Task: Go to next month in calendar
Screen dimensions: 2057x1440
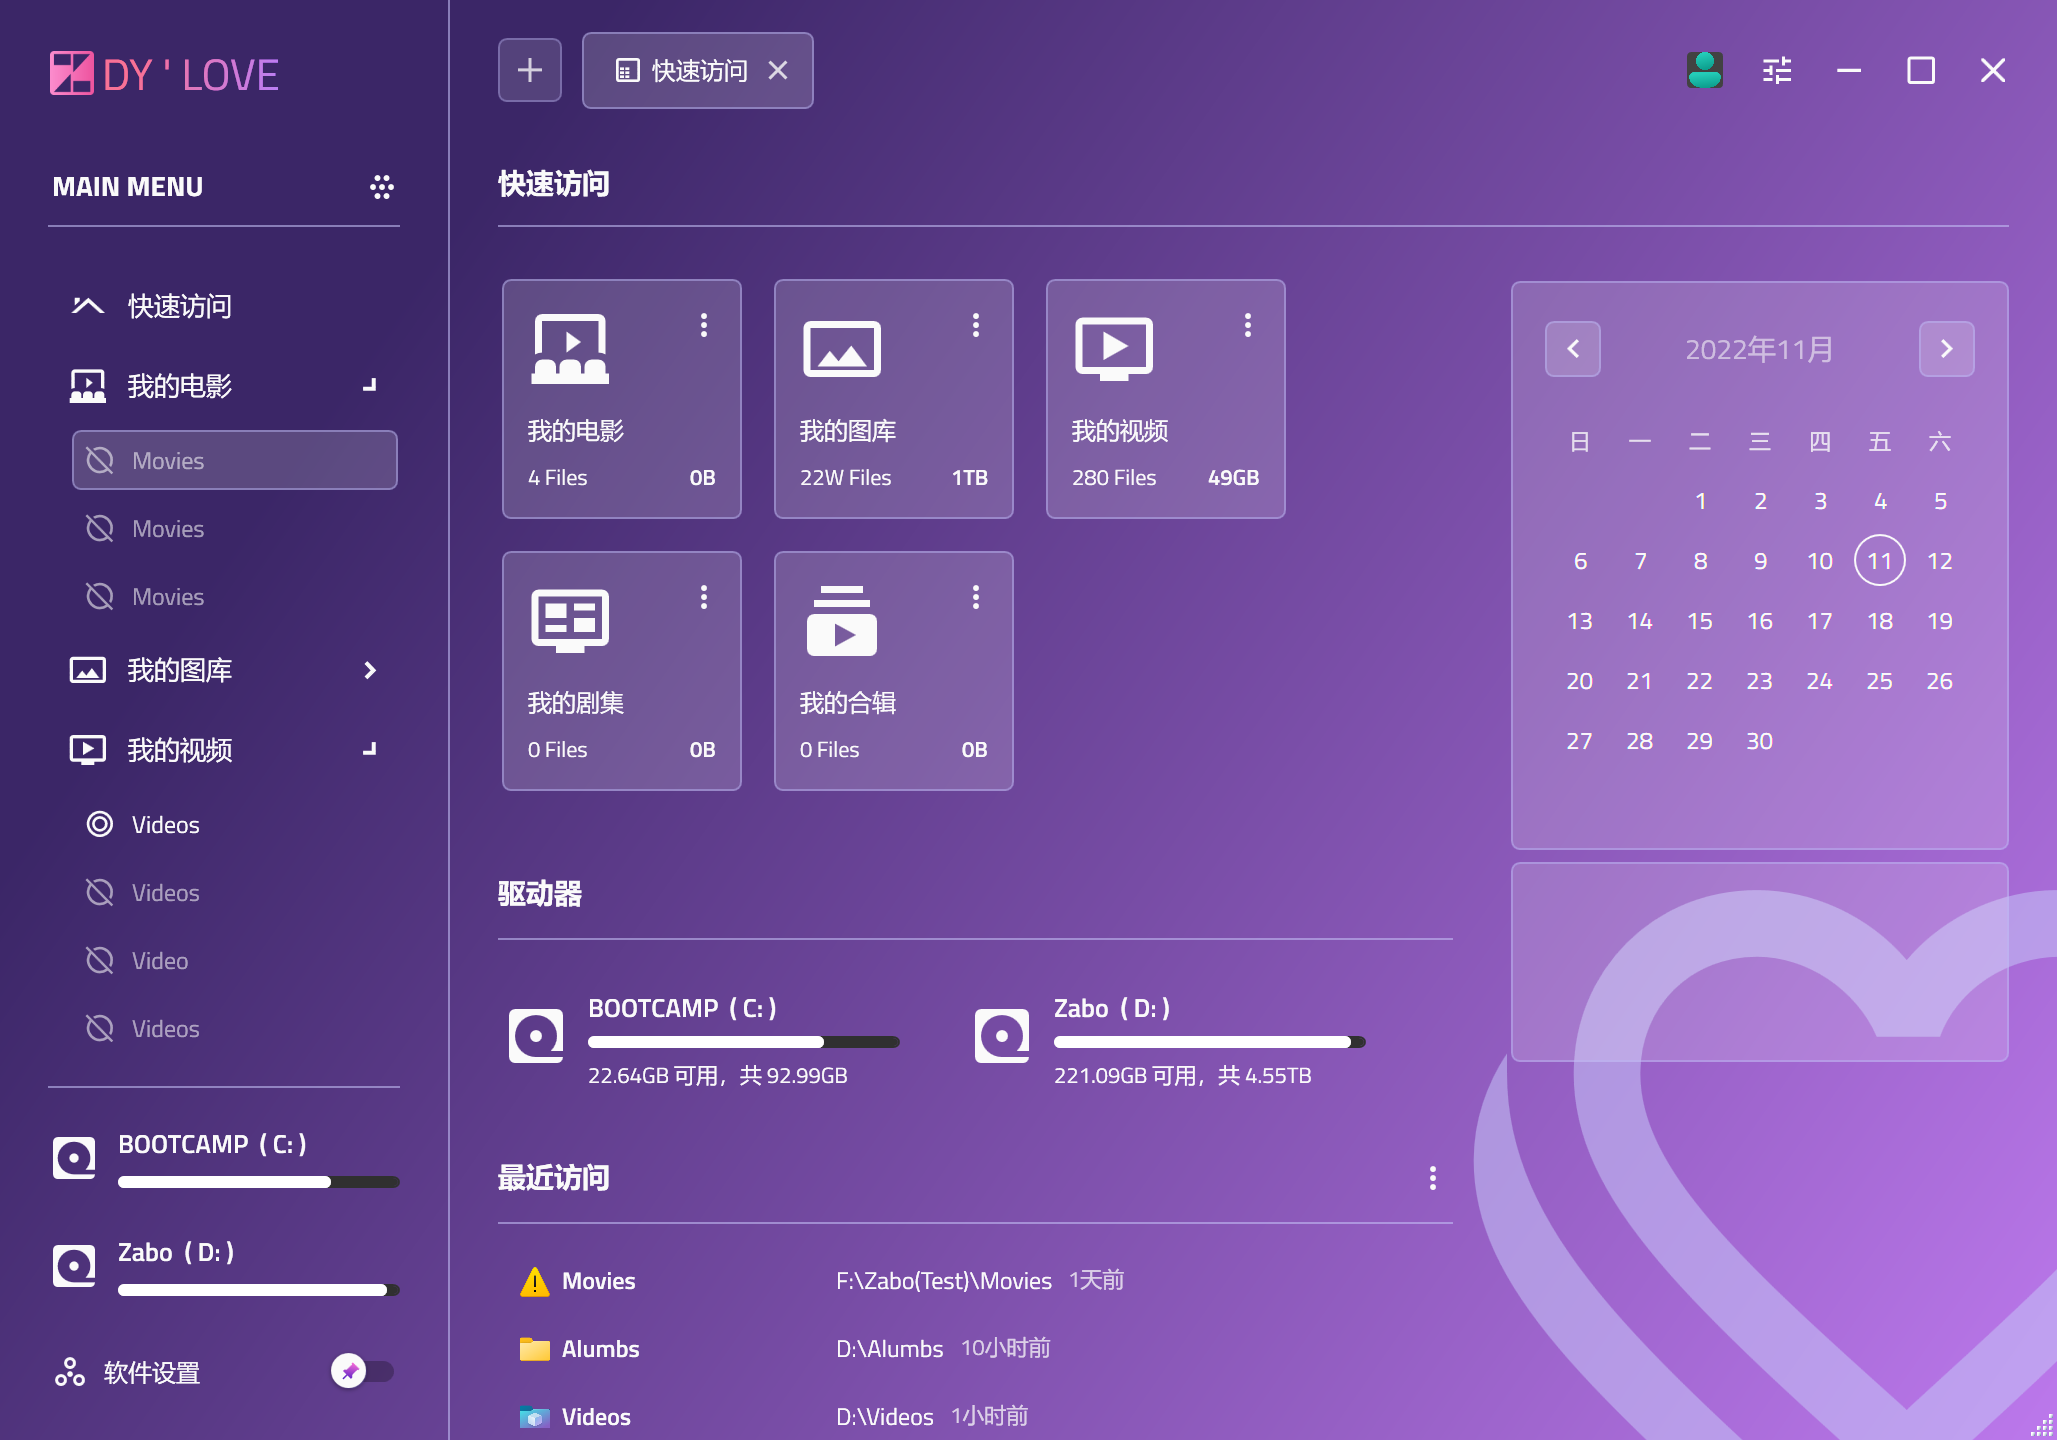Action: [x=1946, y=349]
